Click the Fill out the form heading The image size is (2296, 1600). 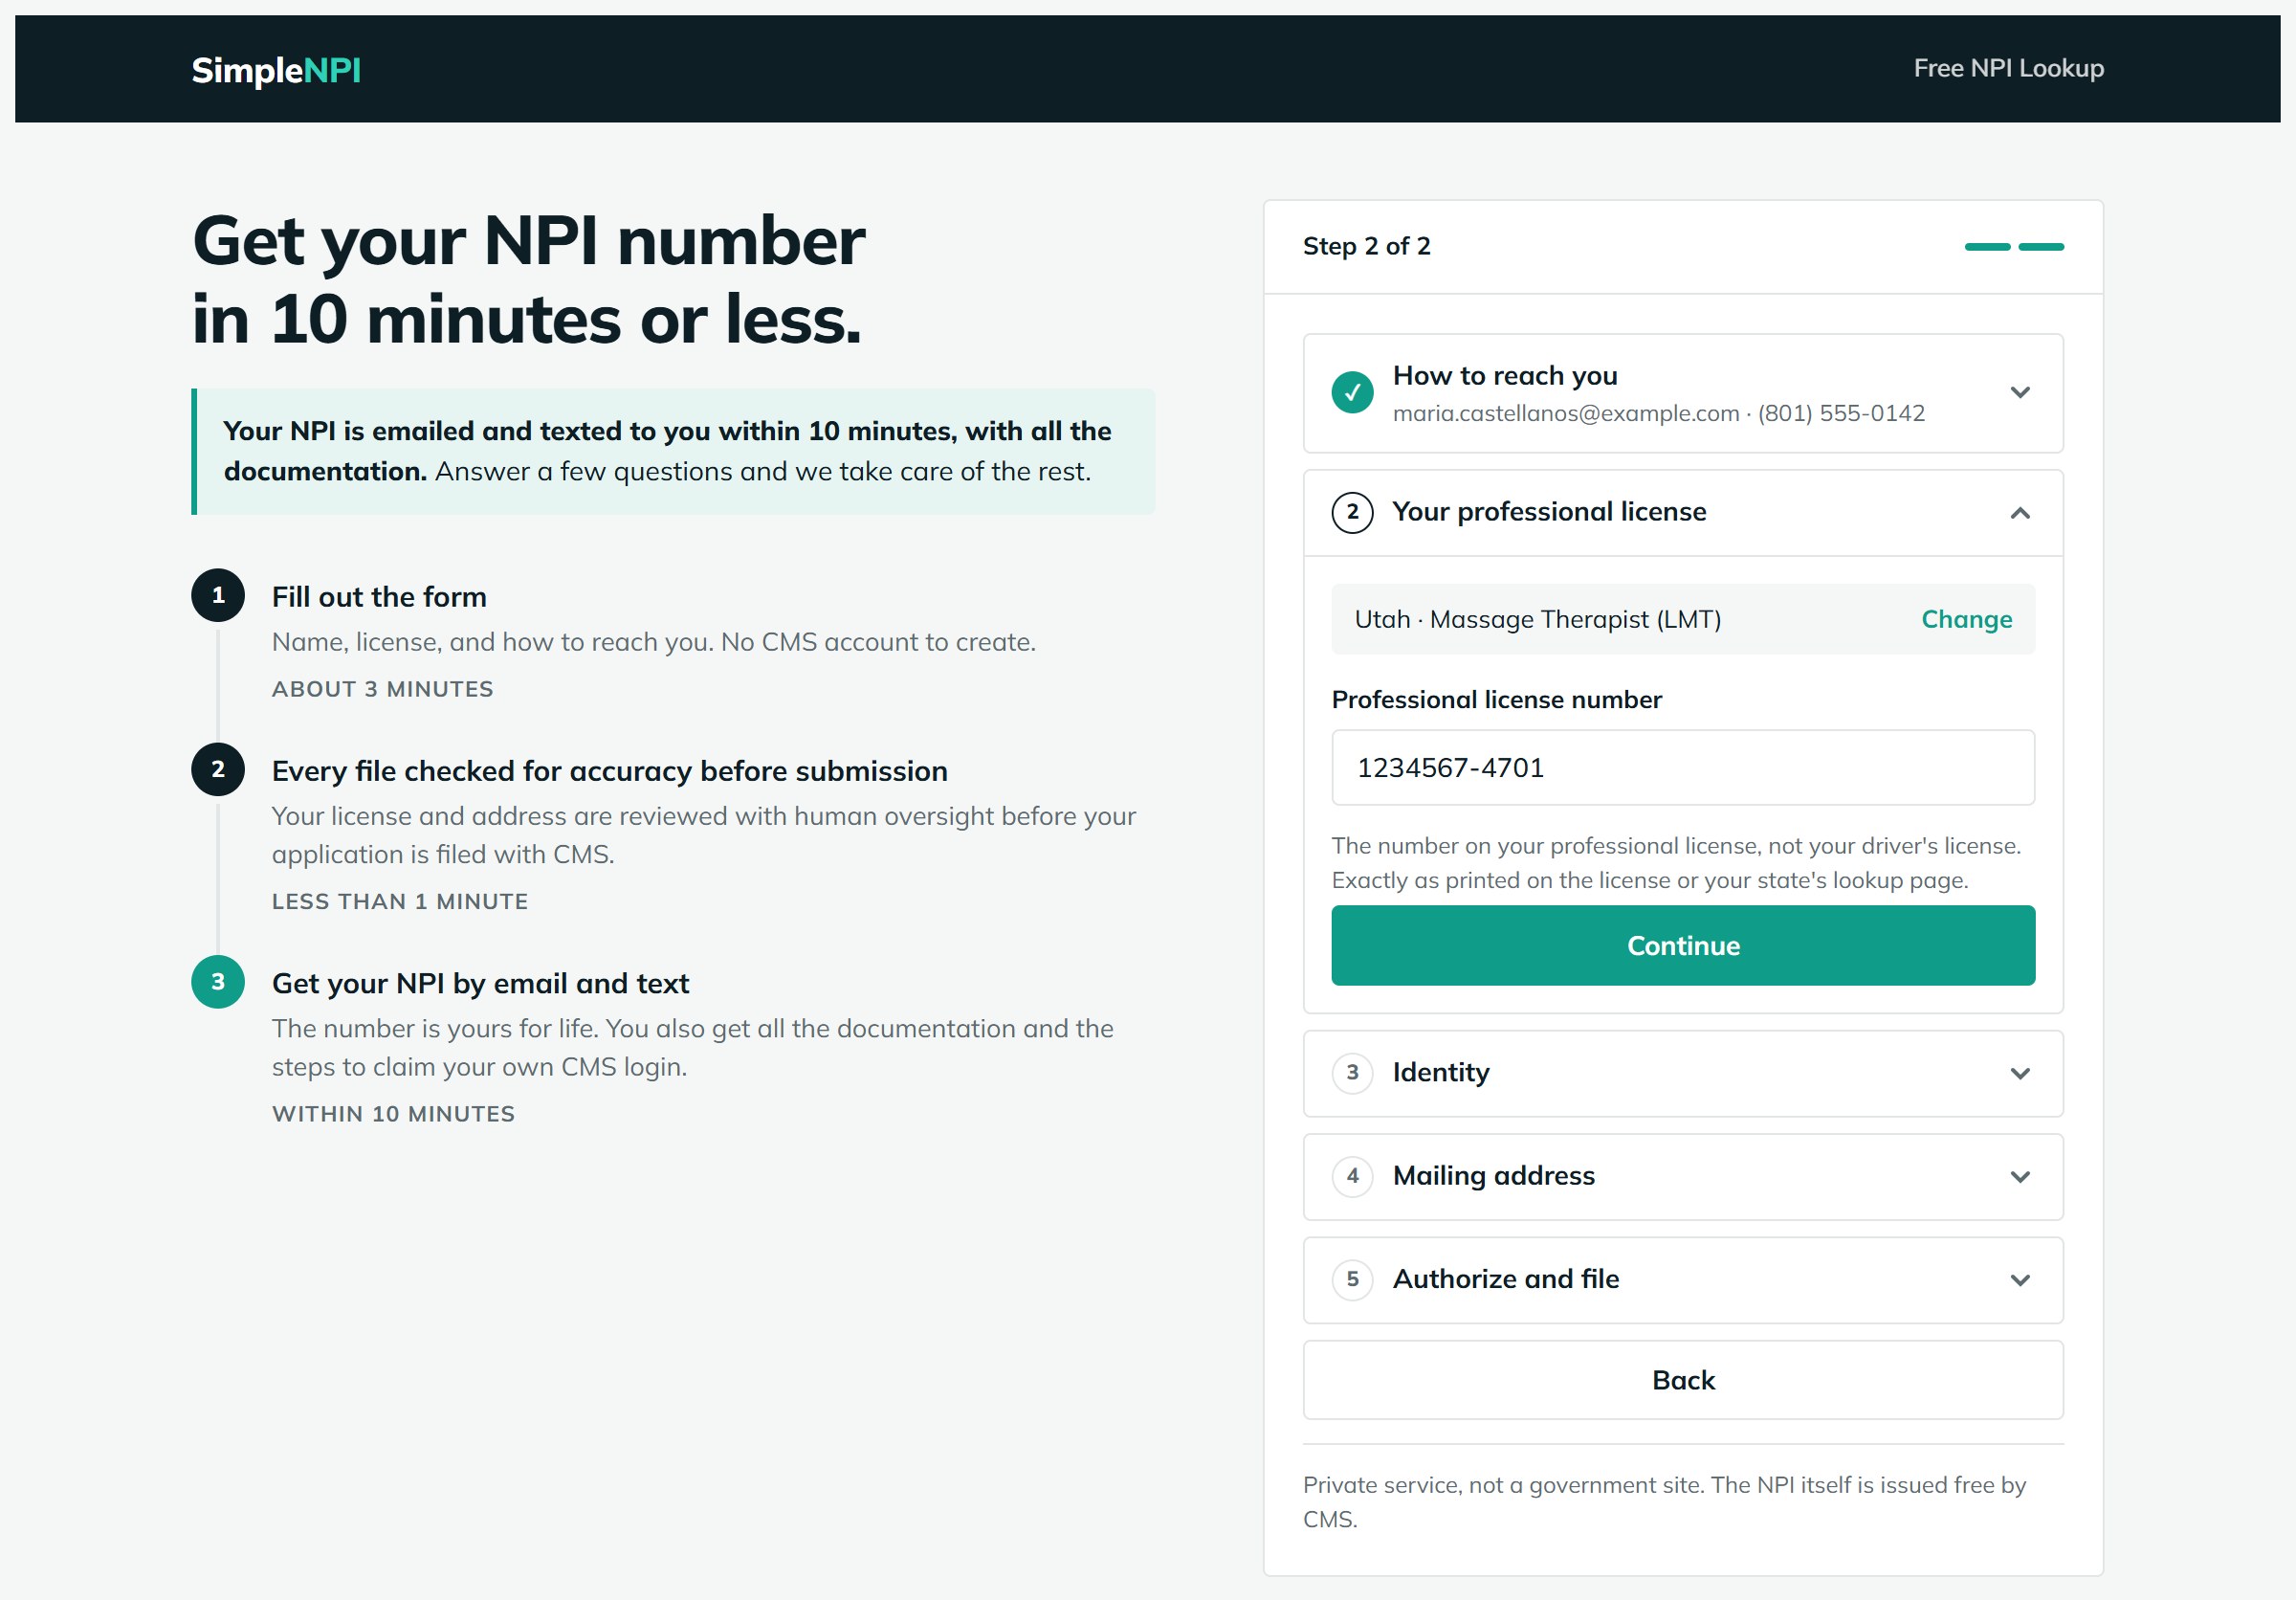379,597
